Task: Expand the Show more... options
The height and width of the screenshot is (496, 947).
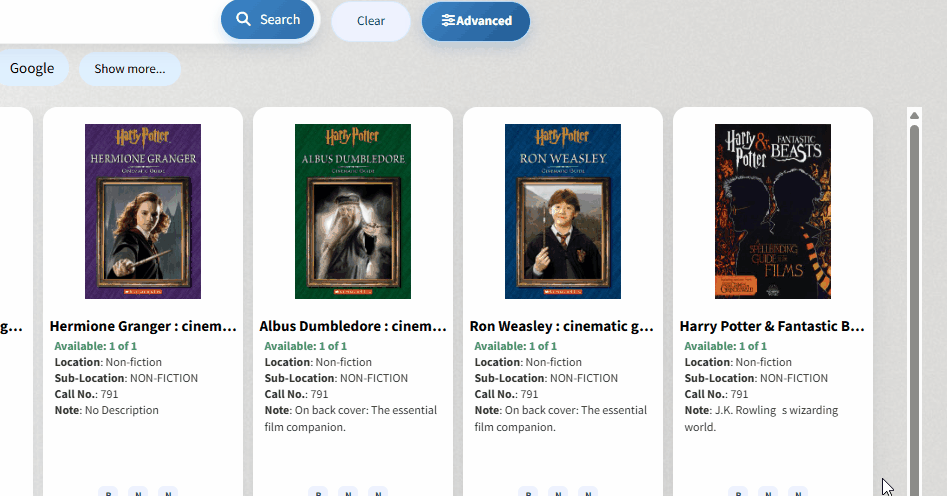Action: coord(130,69)
